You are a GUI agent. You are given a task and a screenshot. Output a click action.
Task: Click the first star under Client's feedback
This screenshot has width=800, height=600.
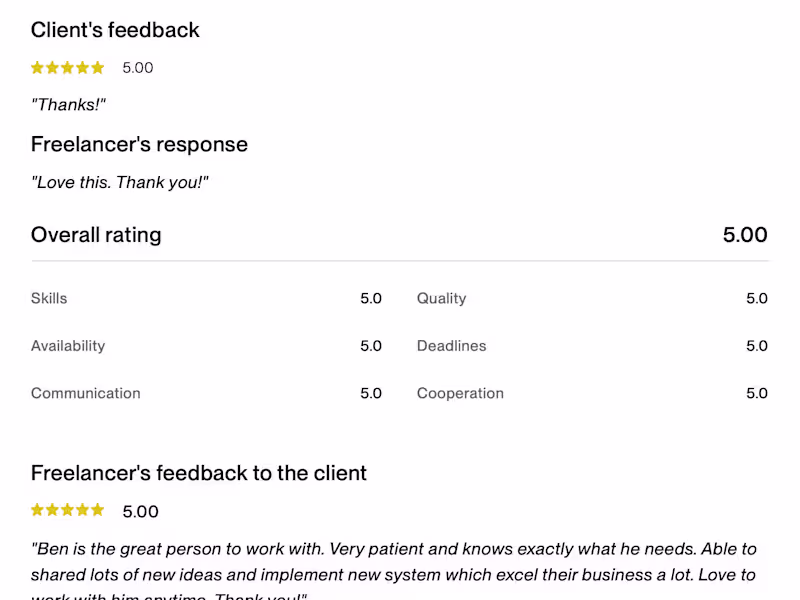click(x=38, y=68)
